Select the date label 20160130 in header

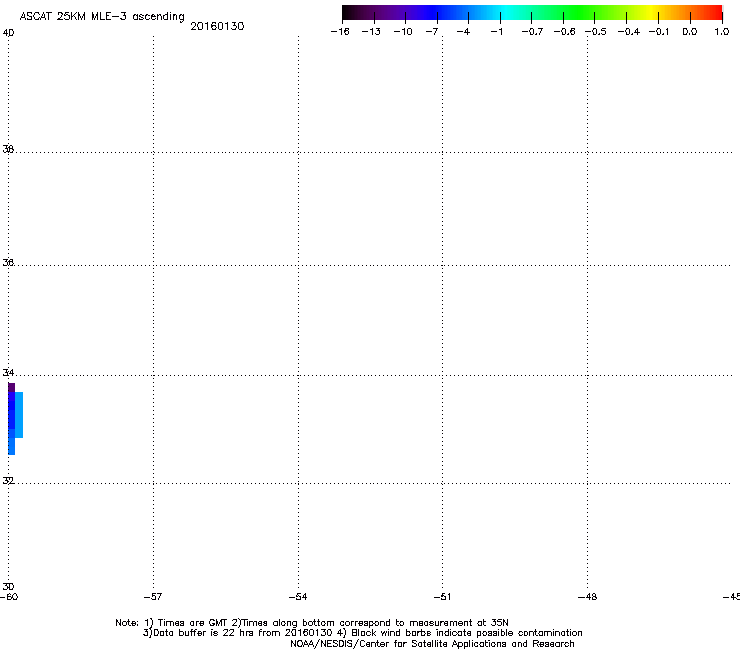217,26
